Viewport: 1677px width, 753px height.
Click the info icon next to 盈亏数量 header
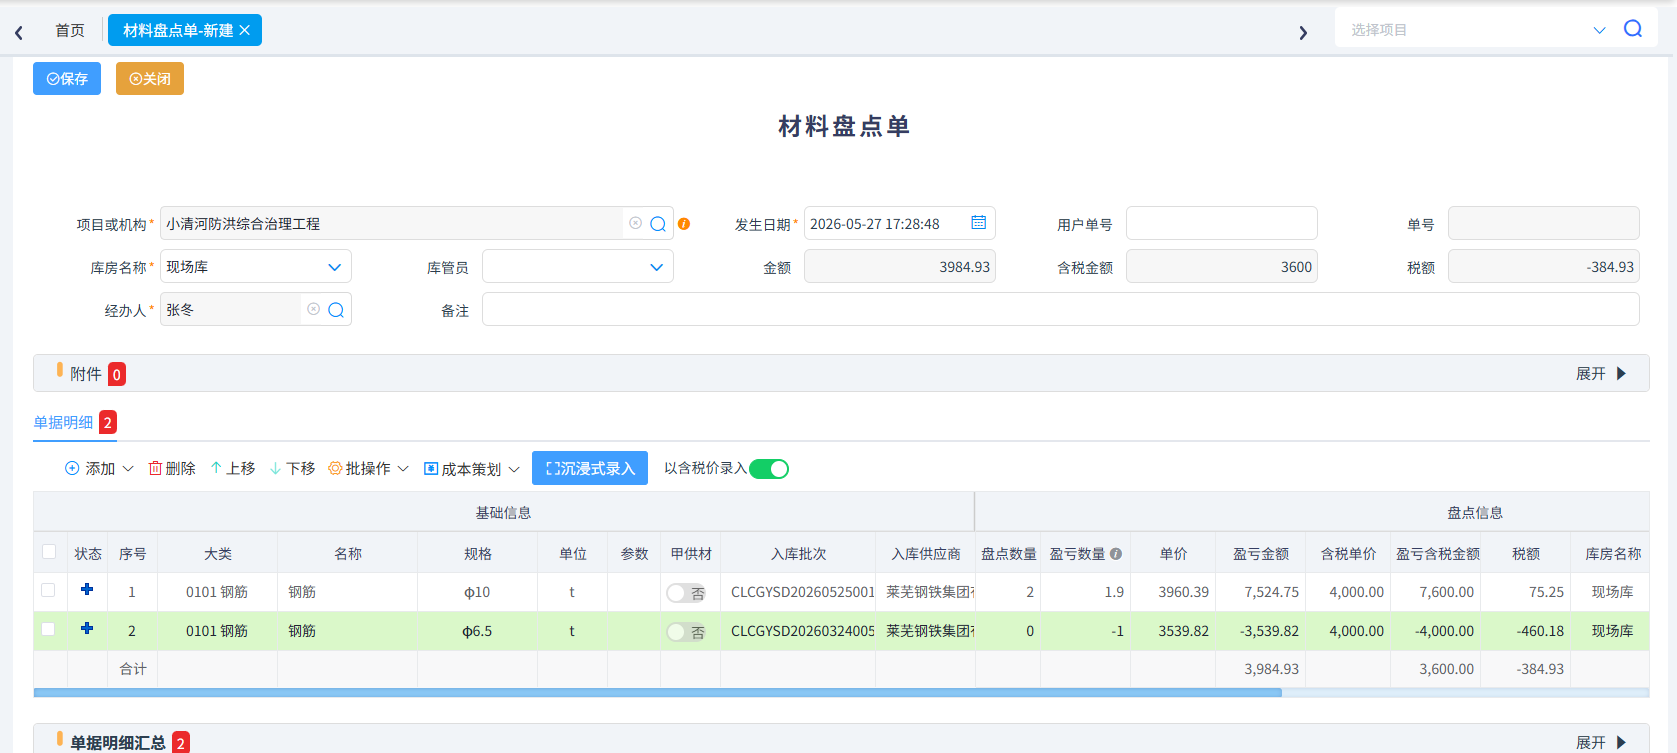[x=1116, y=553]
